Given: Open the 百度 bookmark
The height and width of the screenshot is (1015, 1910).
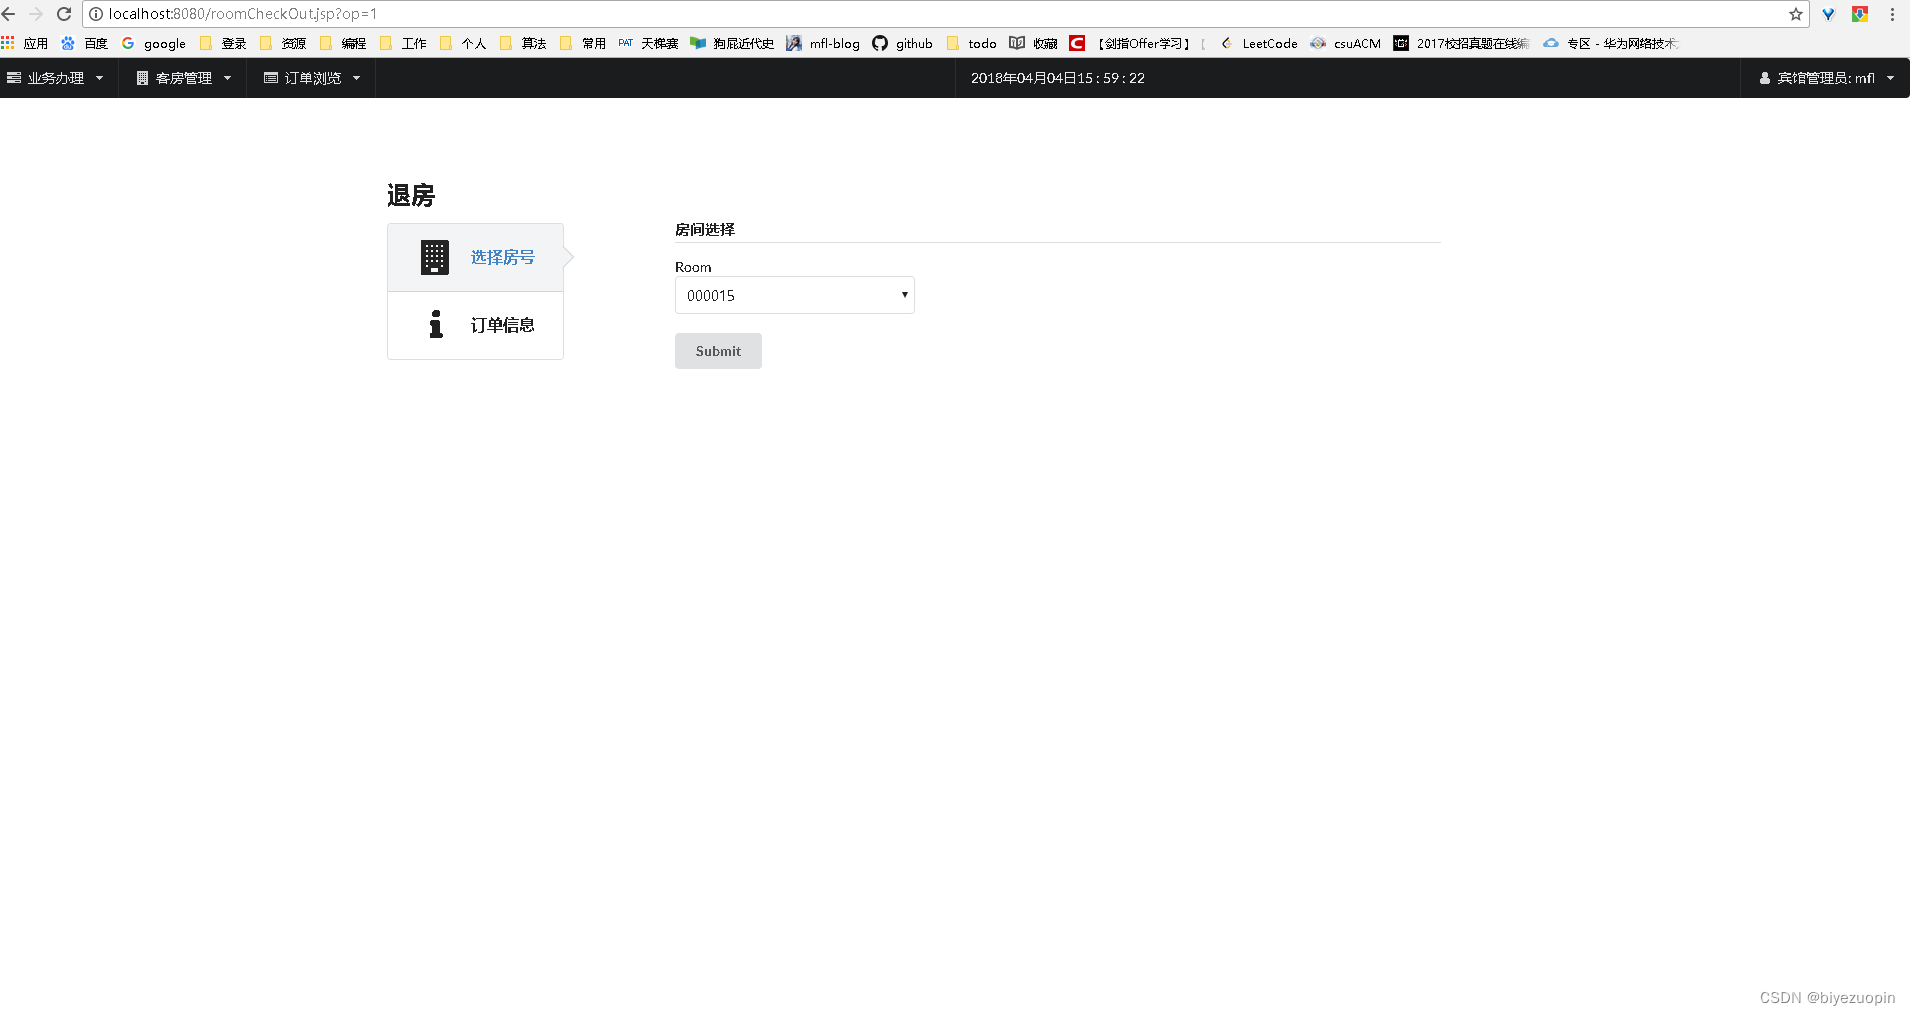Looking at the screenshot, I should coord(84,43).
